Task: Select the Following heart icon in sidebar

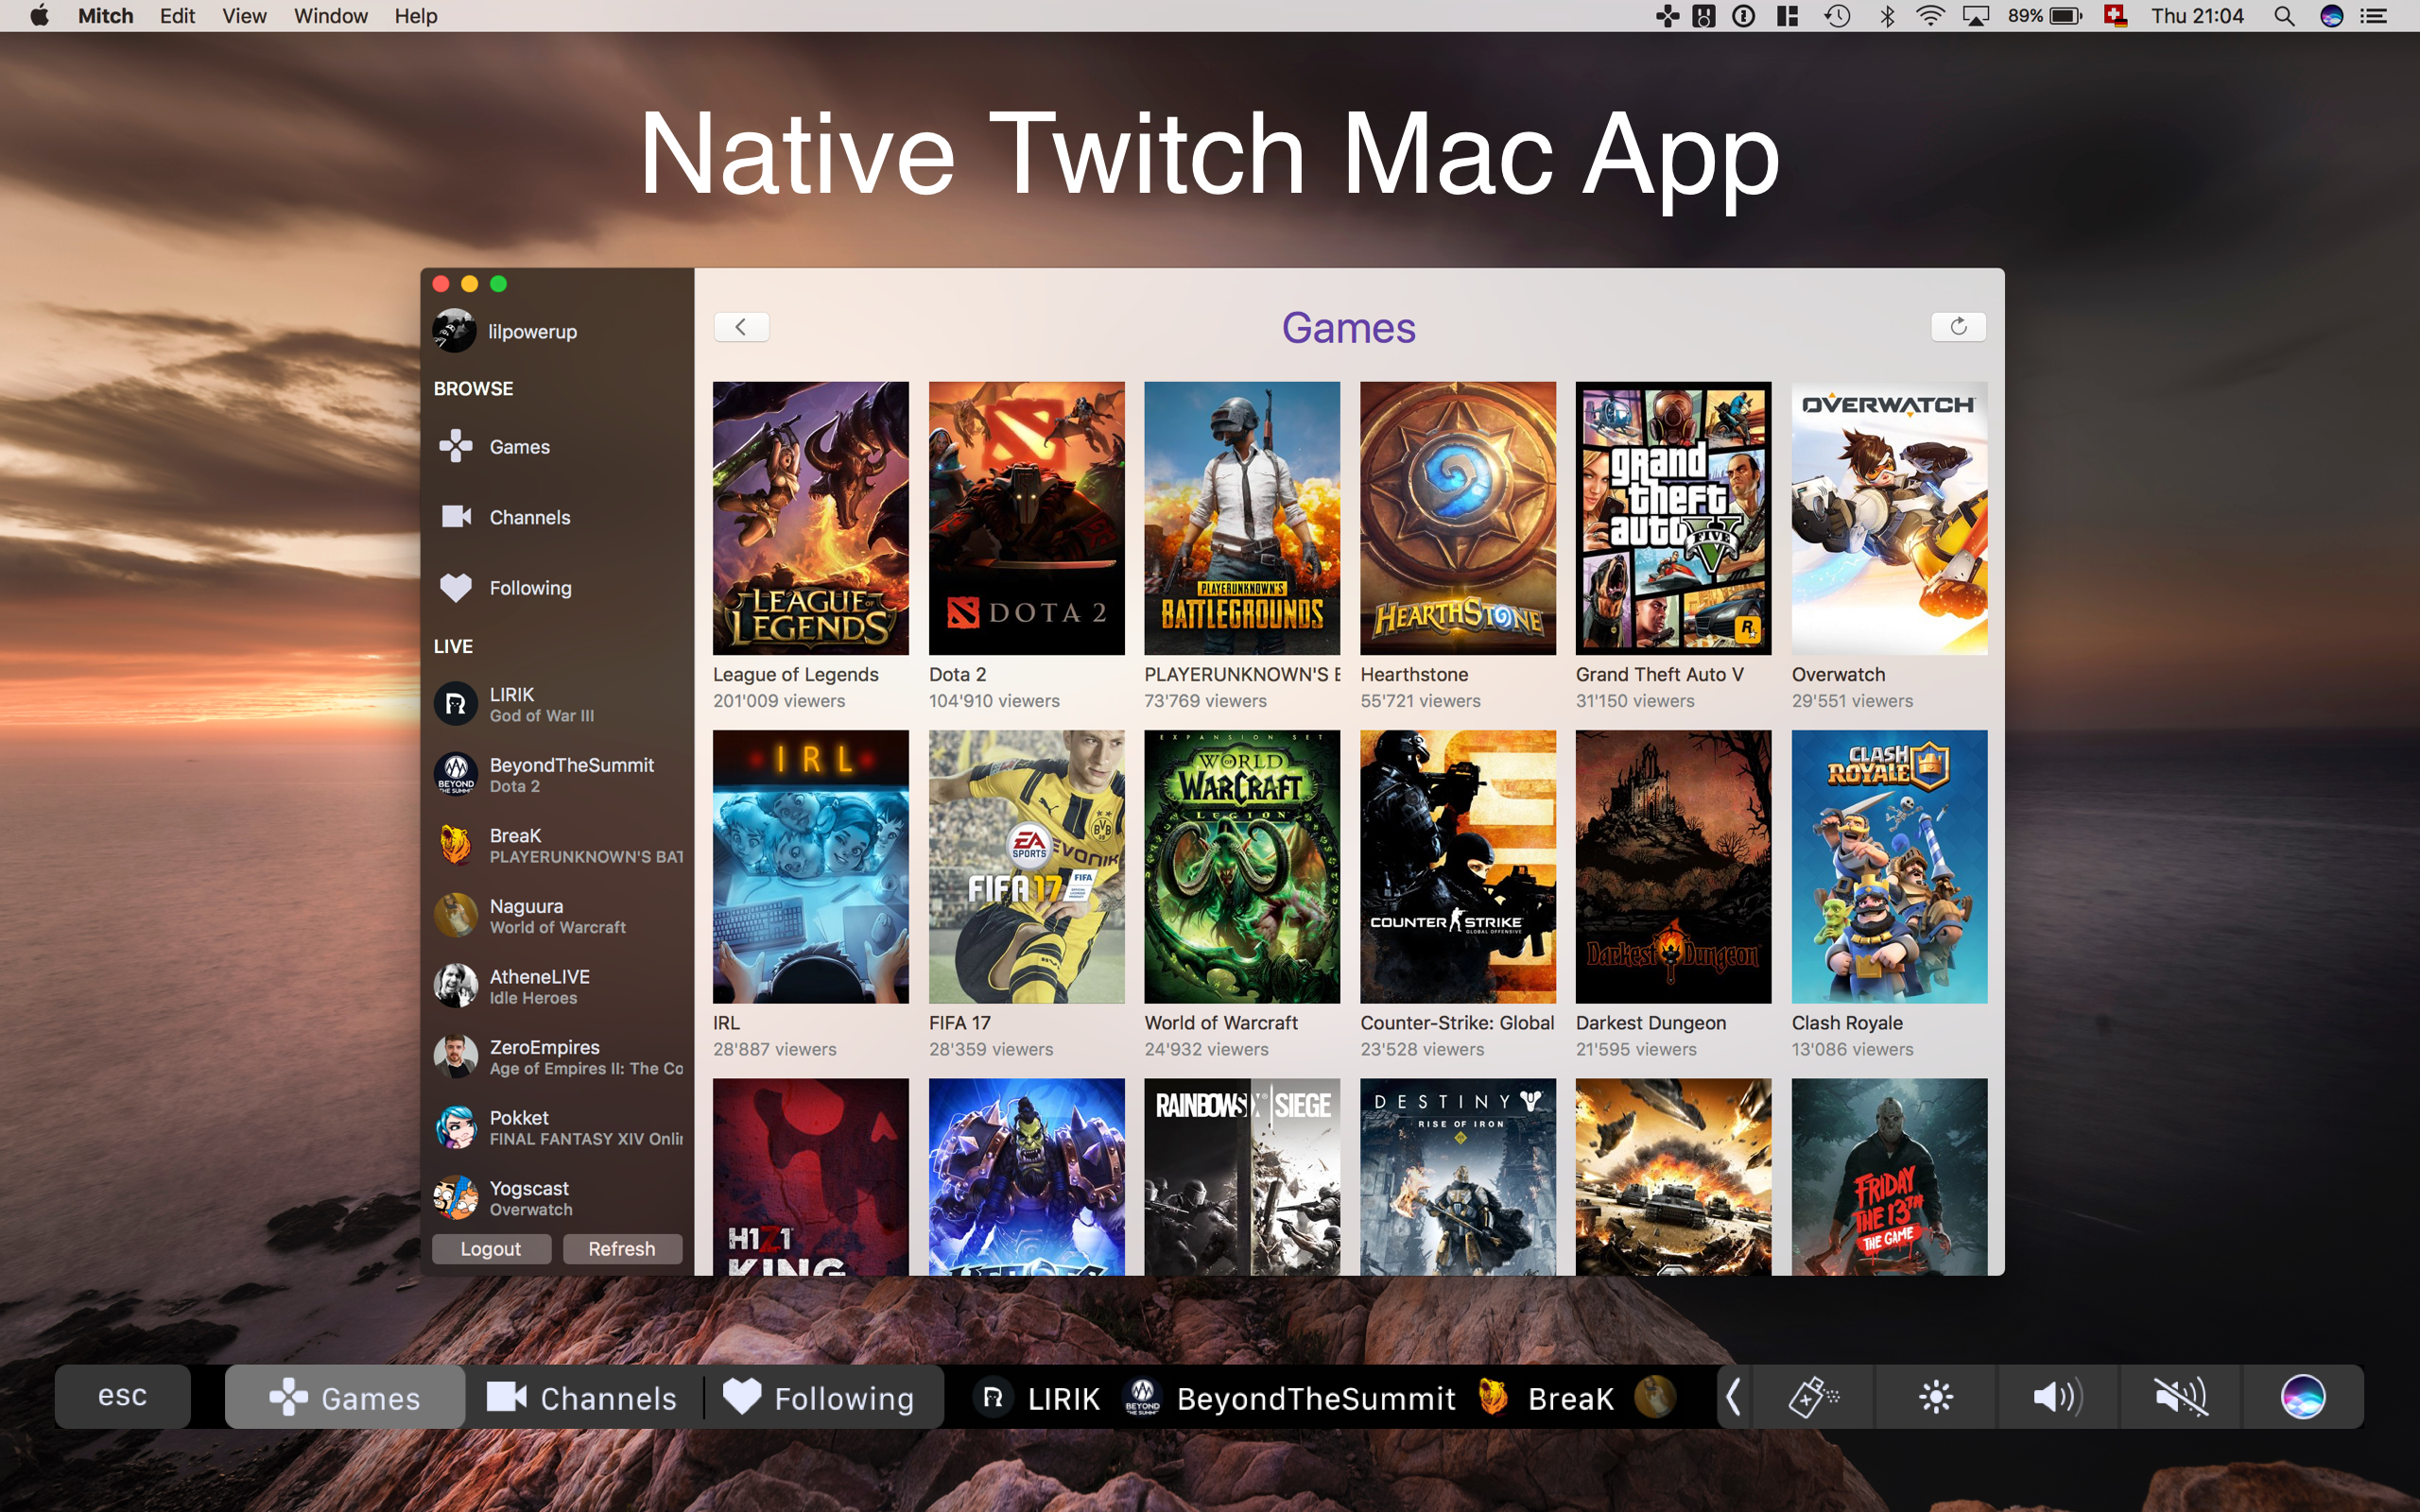Action: click(456, 588)
